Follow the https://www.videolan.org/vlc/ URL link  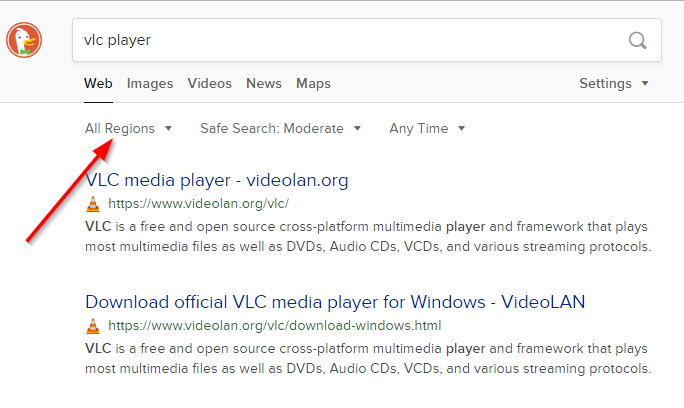(198, 204)
